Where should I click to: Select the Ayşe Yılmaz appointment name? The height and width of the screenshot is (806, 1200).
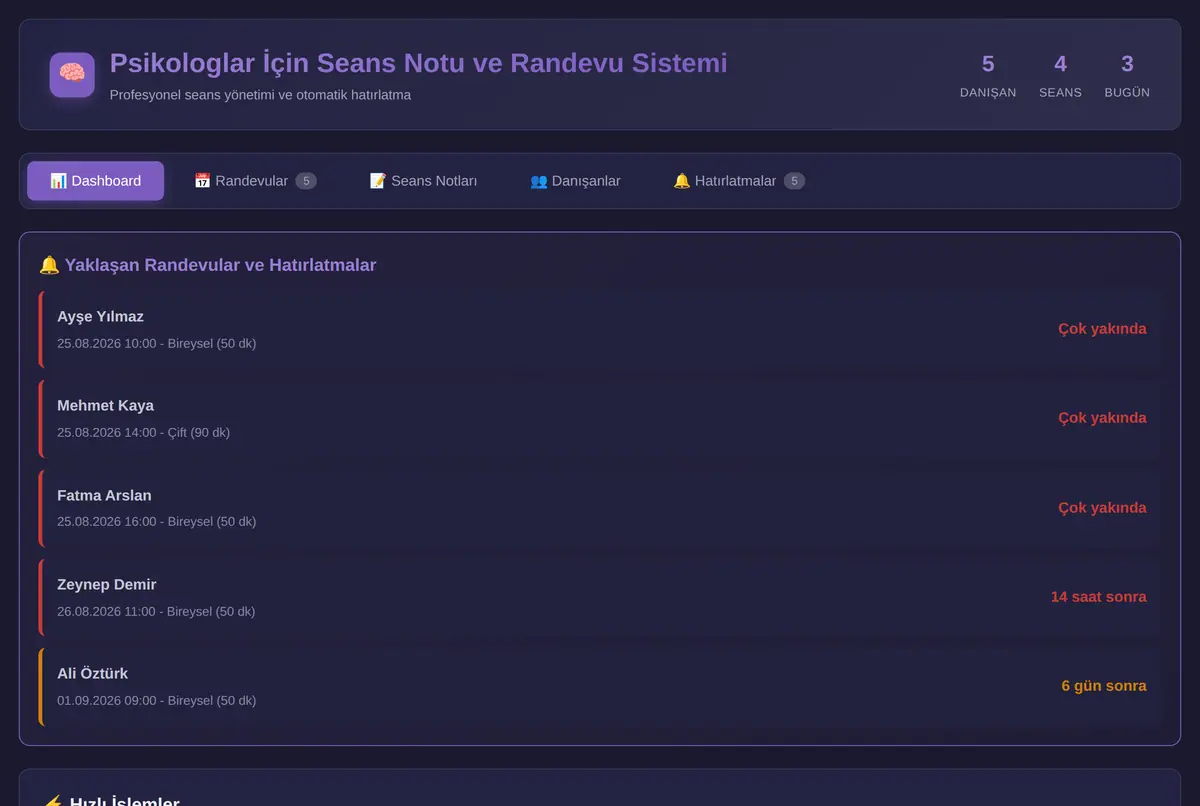pos(100,317)
